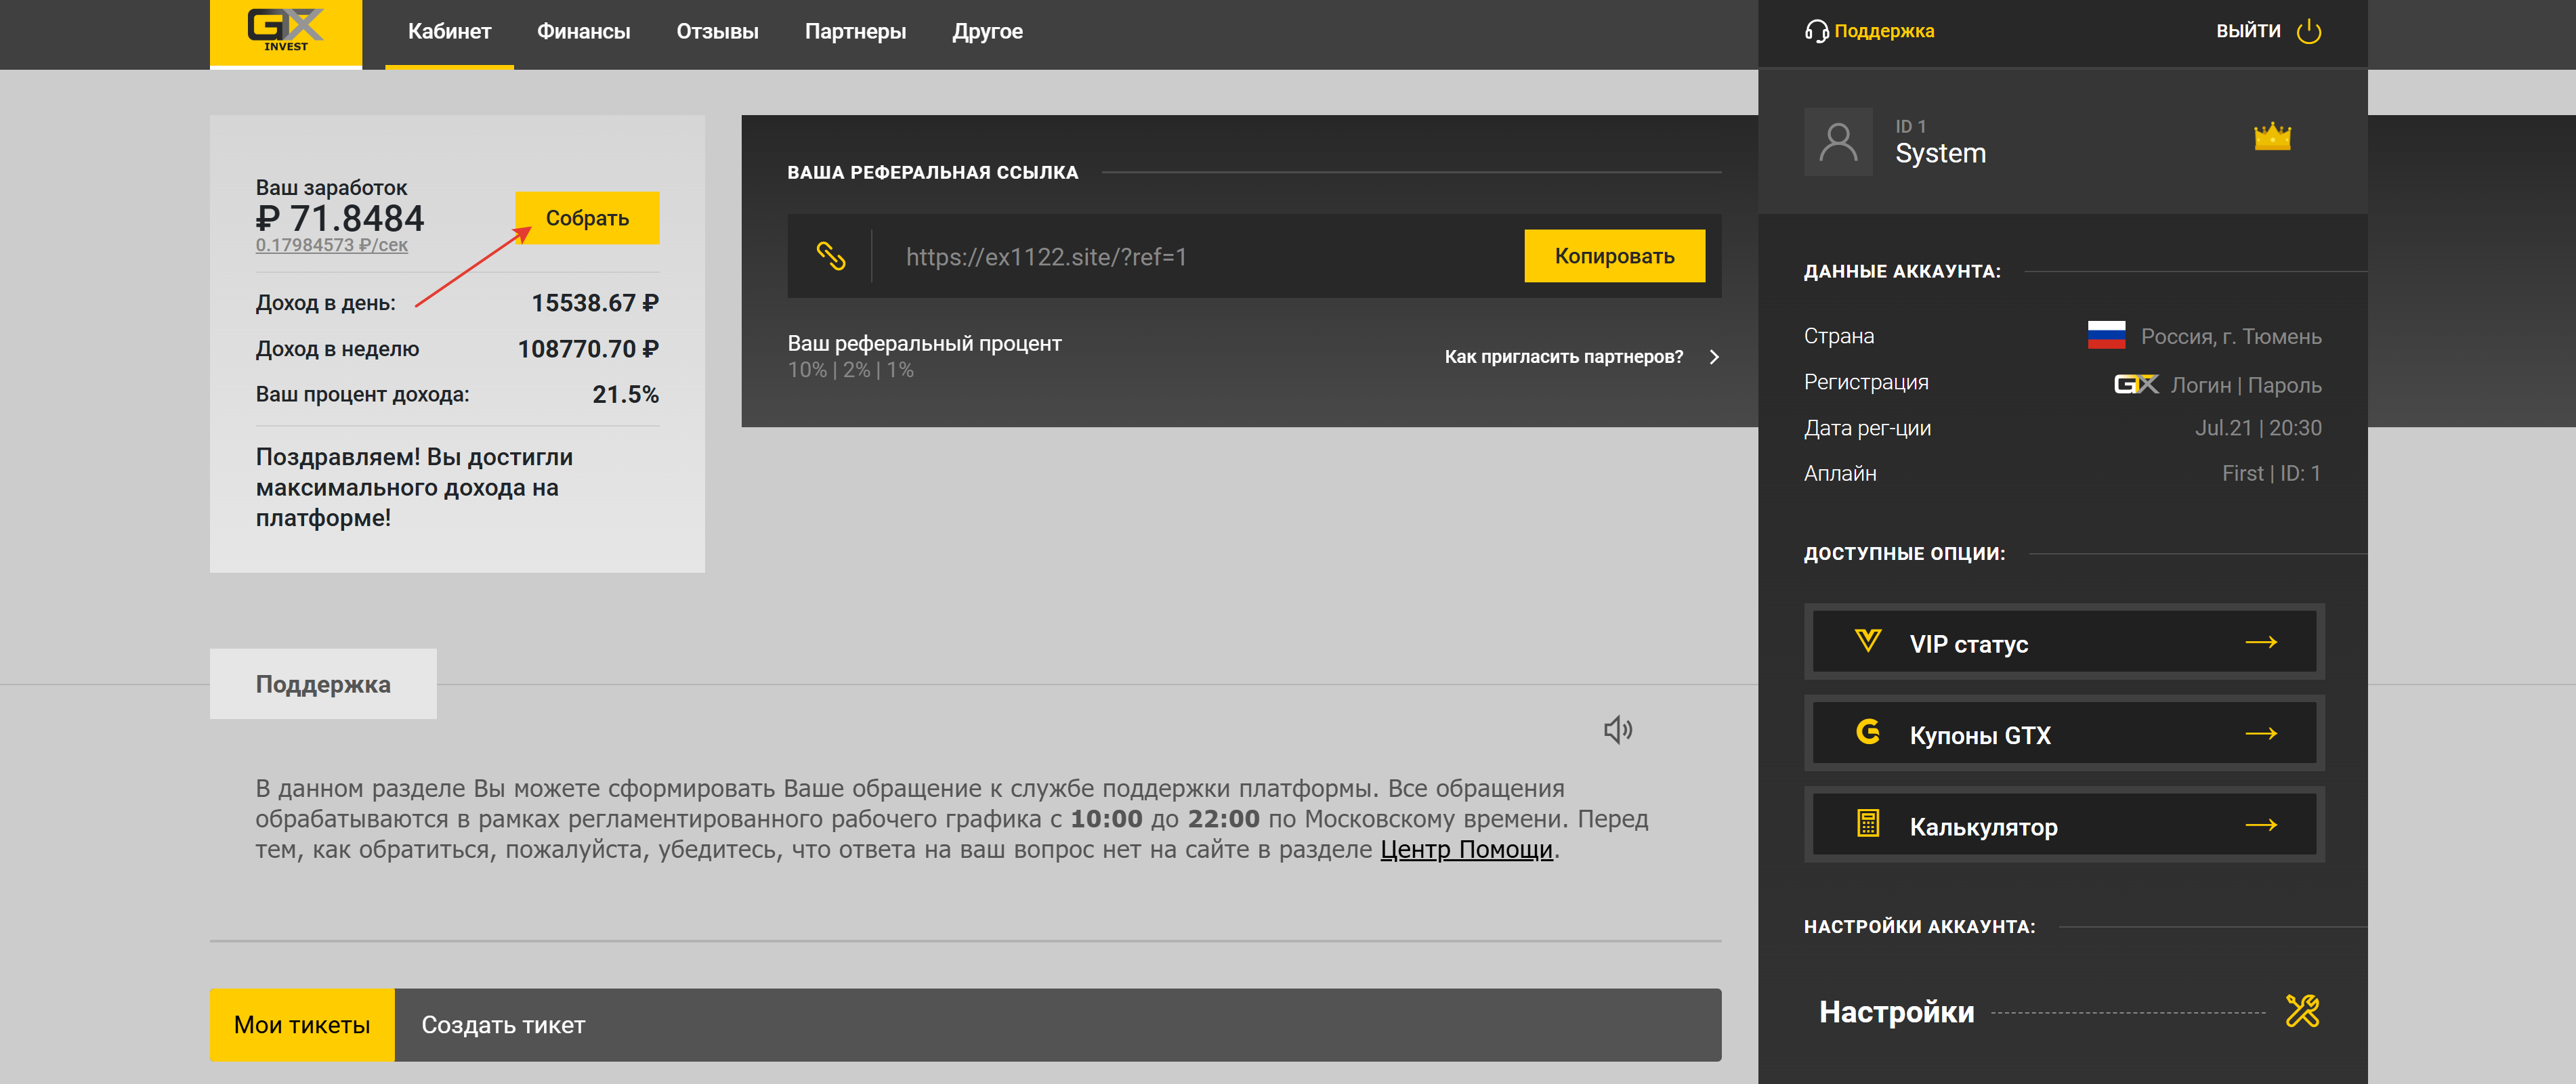Open the Другое menu item
Screen dimensions: 2576x1084
987,32
